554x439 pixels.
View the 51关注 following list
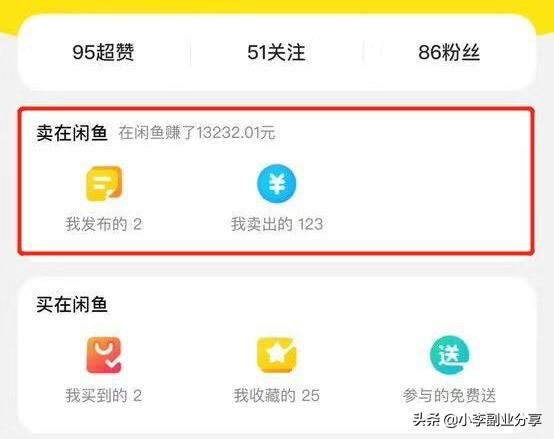click(276, 52)
